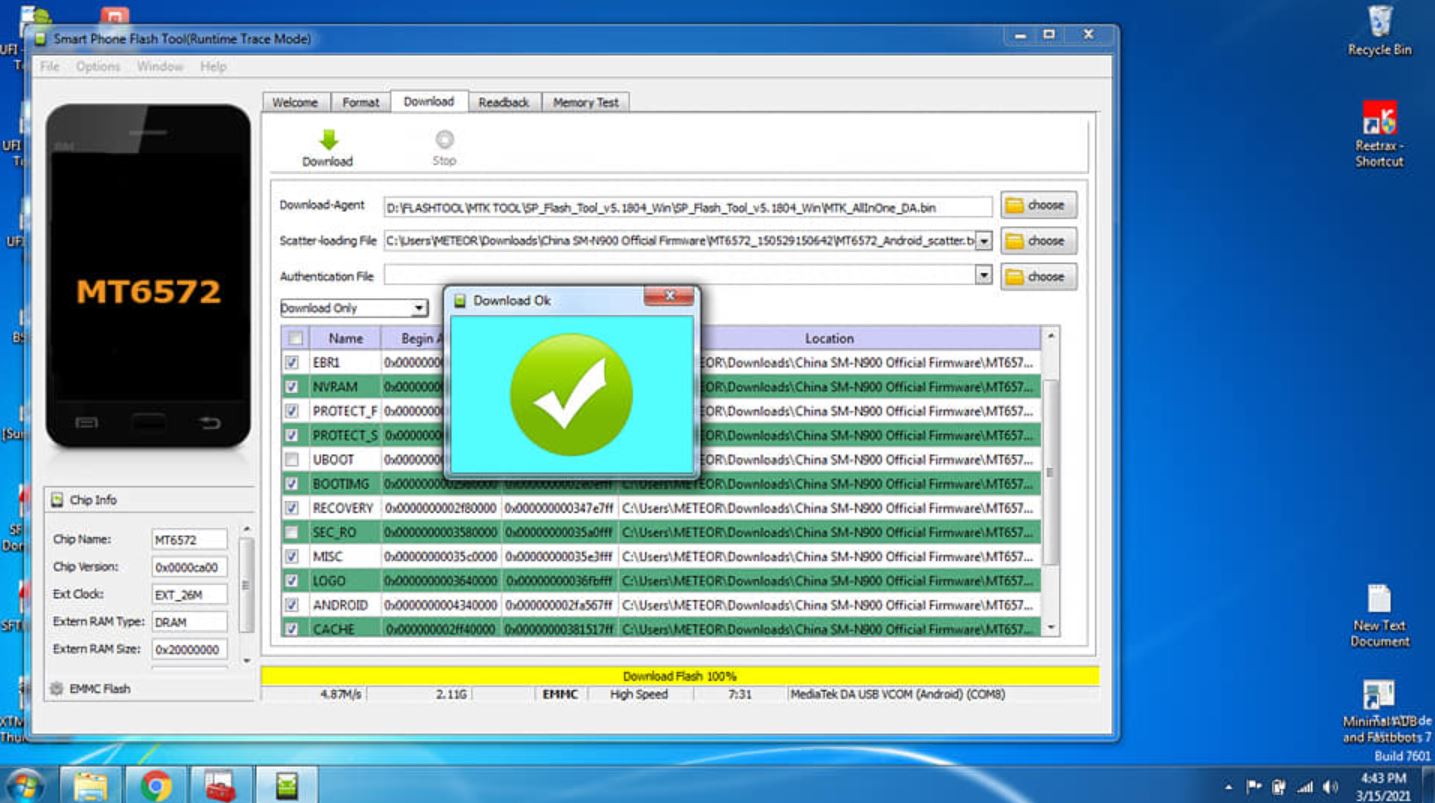Open Recycle Bin on the desktop

[x=1379, y=30]
